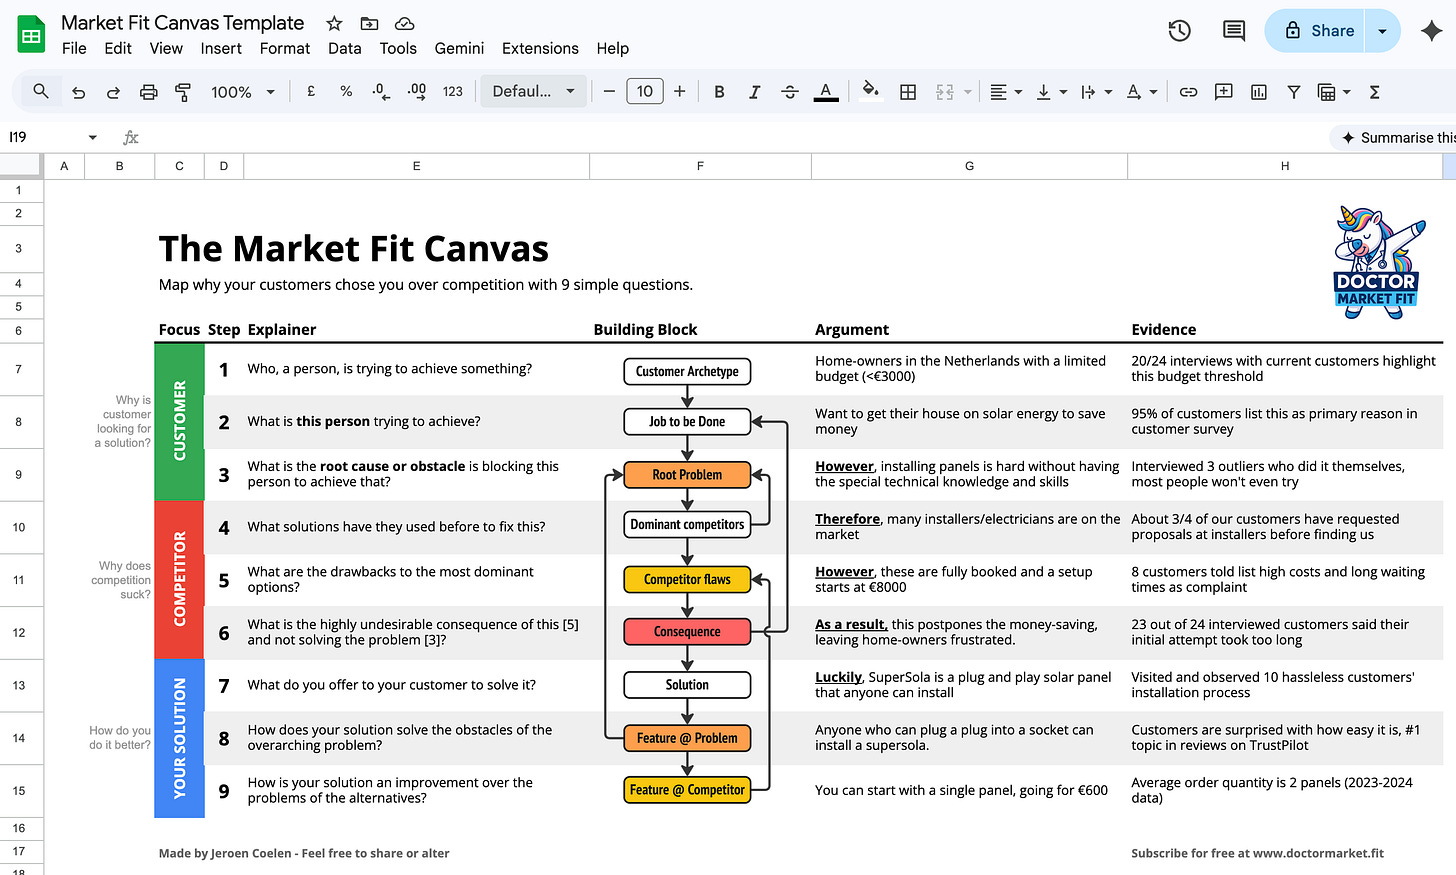Open the Data menu
The image size is (1456, 875).
[x=345, y=48]
